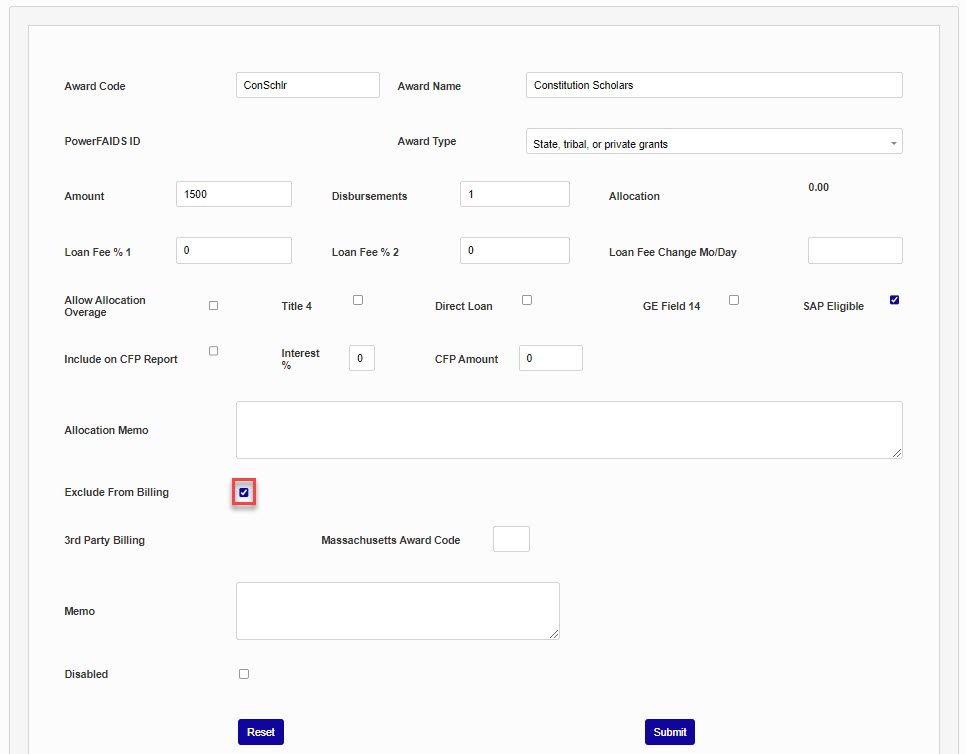Tick the Disabled checkbox
The image size is (966, 754).
[244, 674]
